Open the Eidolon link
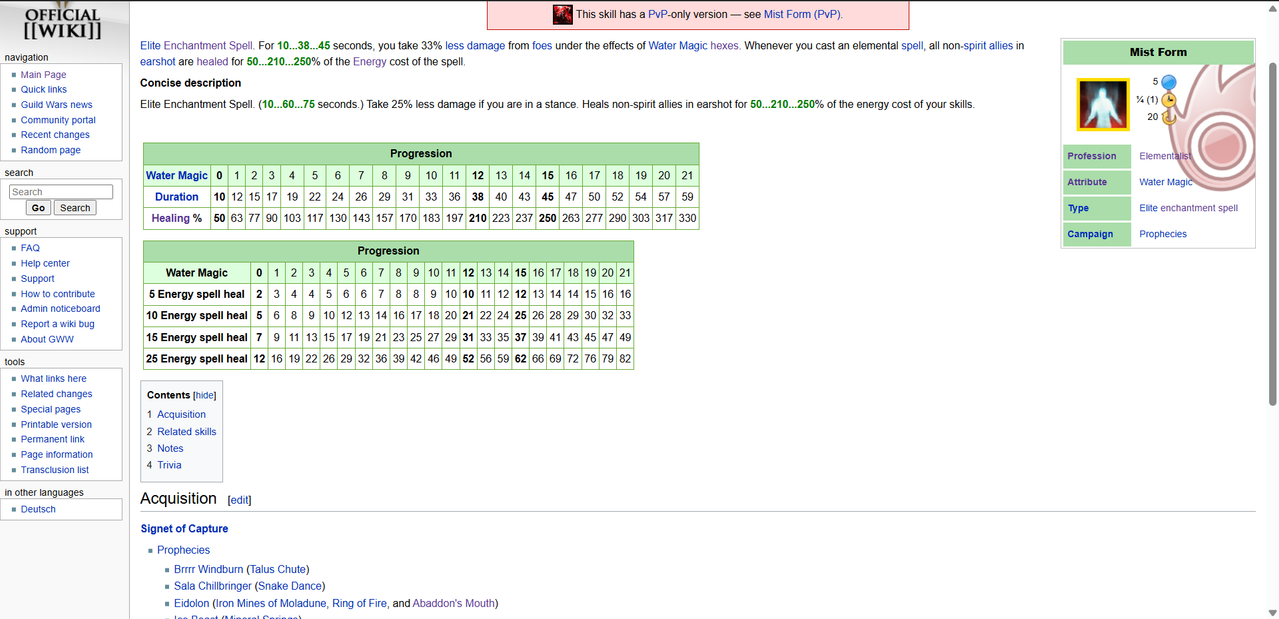Viewport: 1279px width, 619px height. (x=192, y=603)
